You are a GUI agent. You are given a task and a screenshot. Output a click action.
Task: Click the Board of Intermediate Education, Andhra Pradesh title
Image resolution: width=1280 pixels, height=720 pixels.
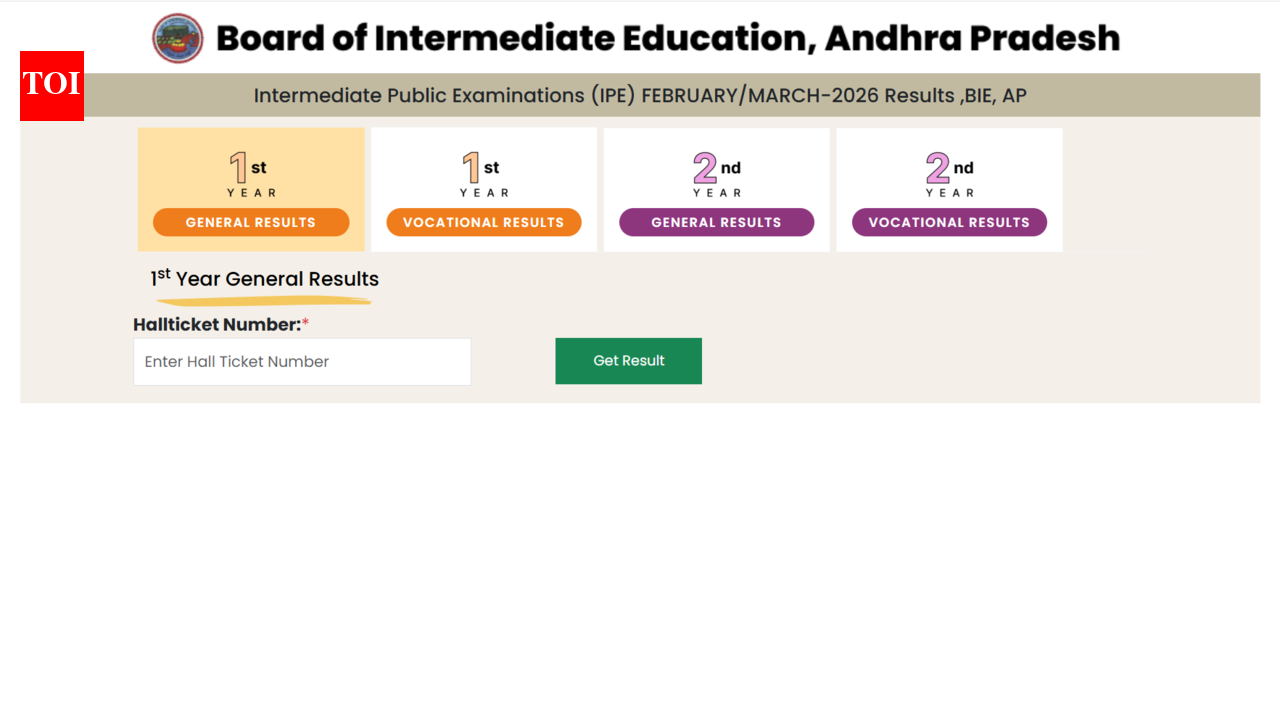pyautogui.click(x=668, y=39)
